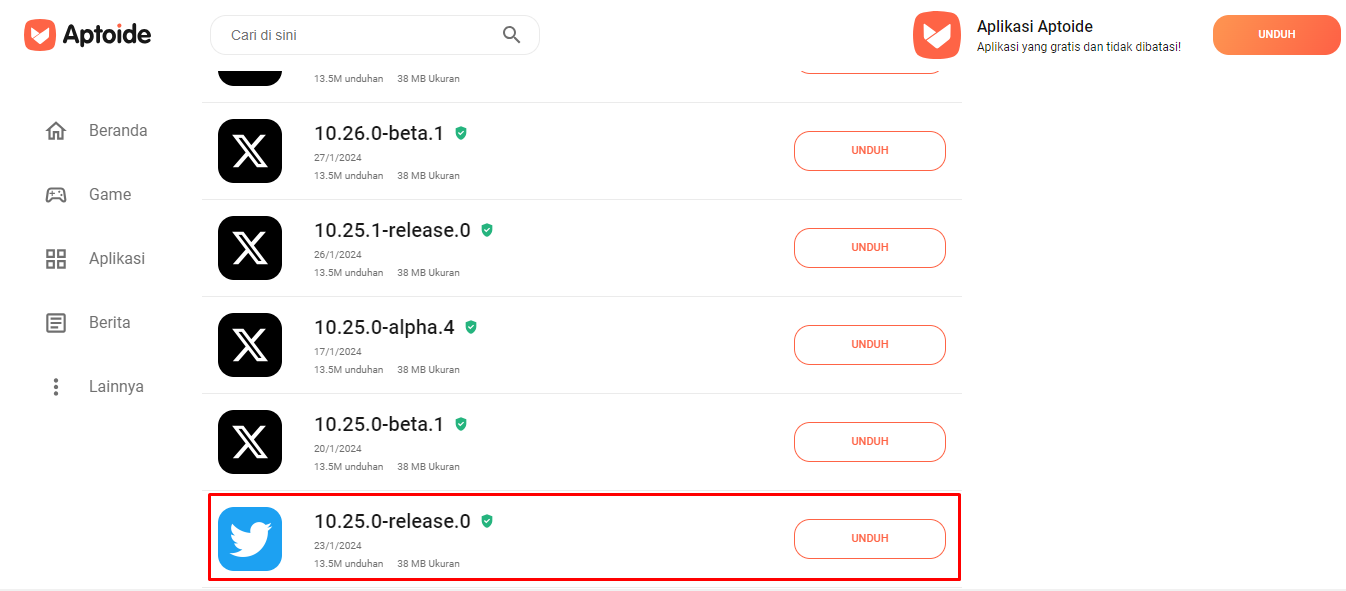Click the orange UNDUH button for the Aptoide app
Image resolution: width=1346 pixels, height=591 pixels.
click(1277, 35)
